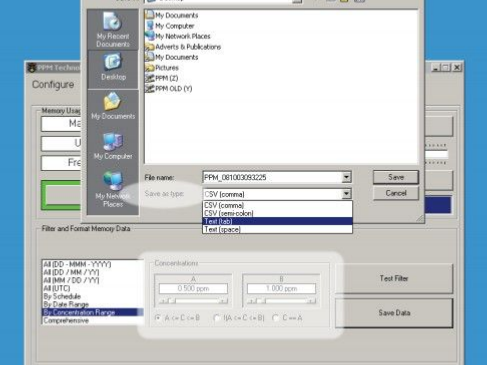
Task: Open My Documents in the places sidebar
Action: point(113,107)
